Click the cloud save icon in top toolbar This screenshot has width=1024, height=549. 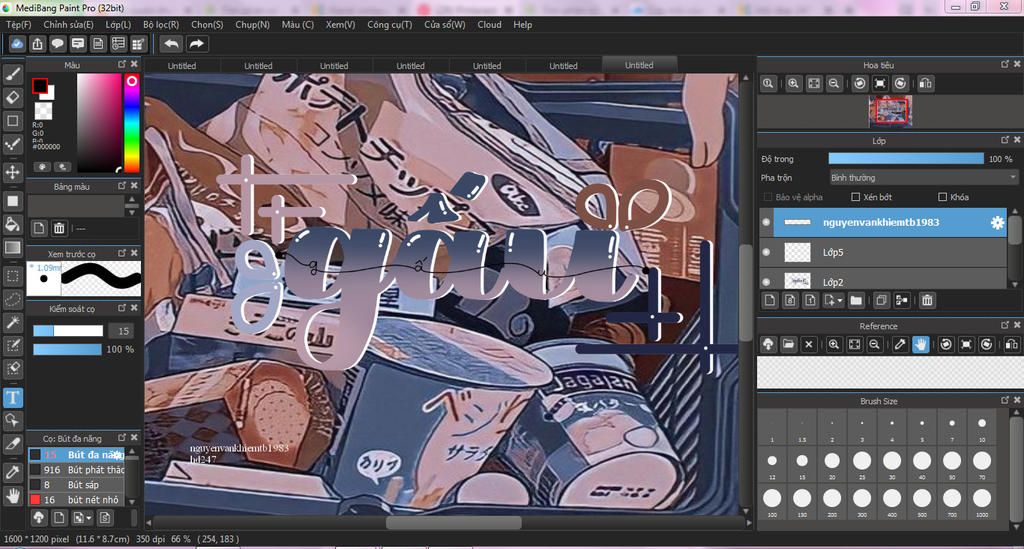click(x=17, y=44)
